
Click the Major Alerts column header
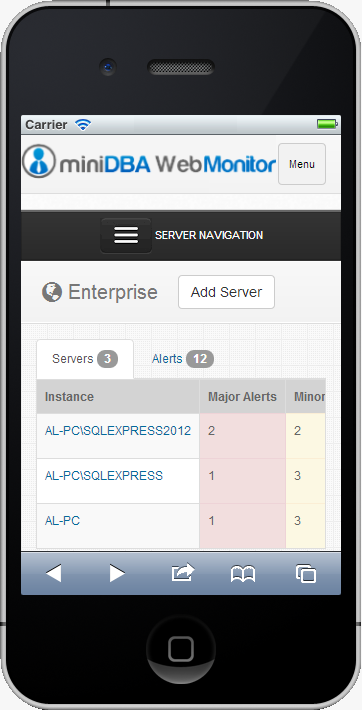click(242, 397)
